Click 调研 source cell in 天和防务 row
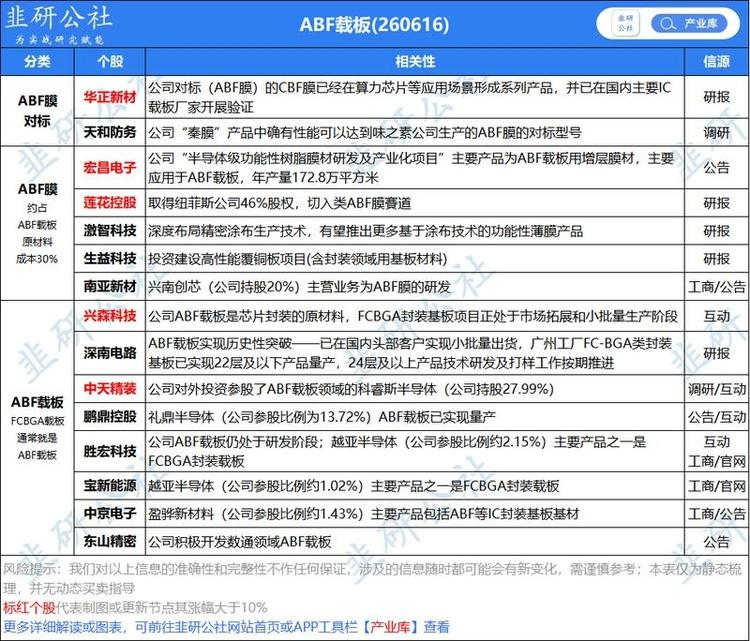 (716, 133)
